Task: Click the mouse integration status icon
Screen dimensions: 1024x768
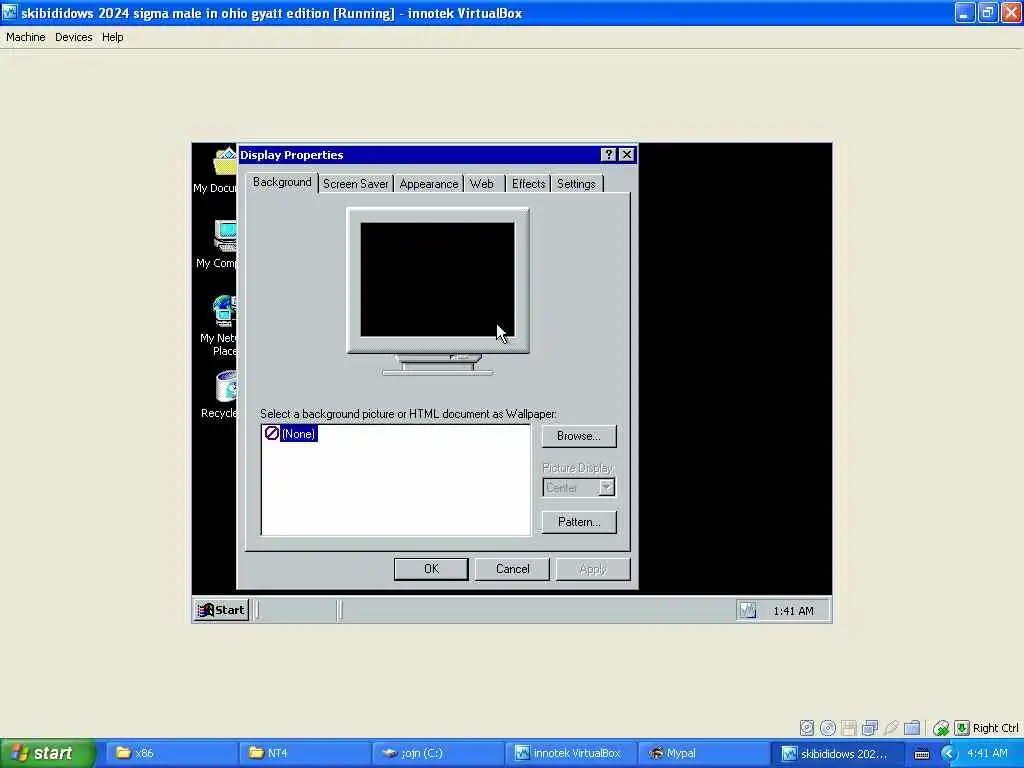Action: pos(940,728)
